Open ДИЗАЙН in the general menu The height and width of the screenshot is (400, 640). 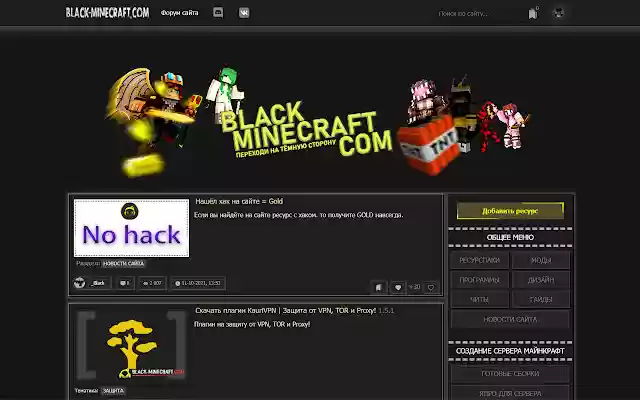(x=541, y=280)
